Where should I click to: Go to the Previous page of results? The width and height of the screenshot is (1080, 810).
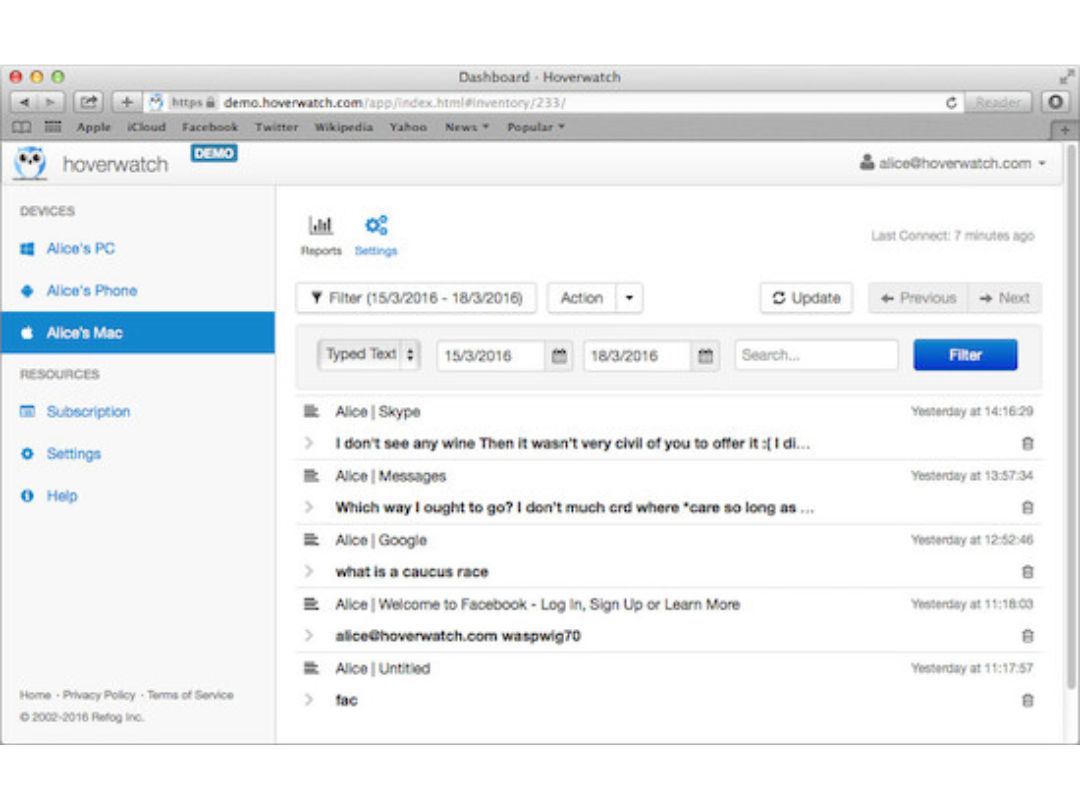(918, 298)
